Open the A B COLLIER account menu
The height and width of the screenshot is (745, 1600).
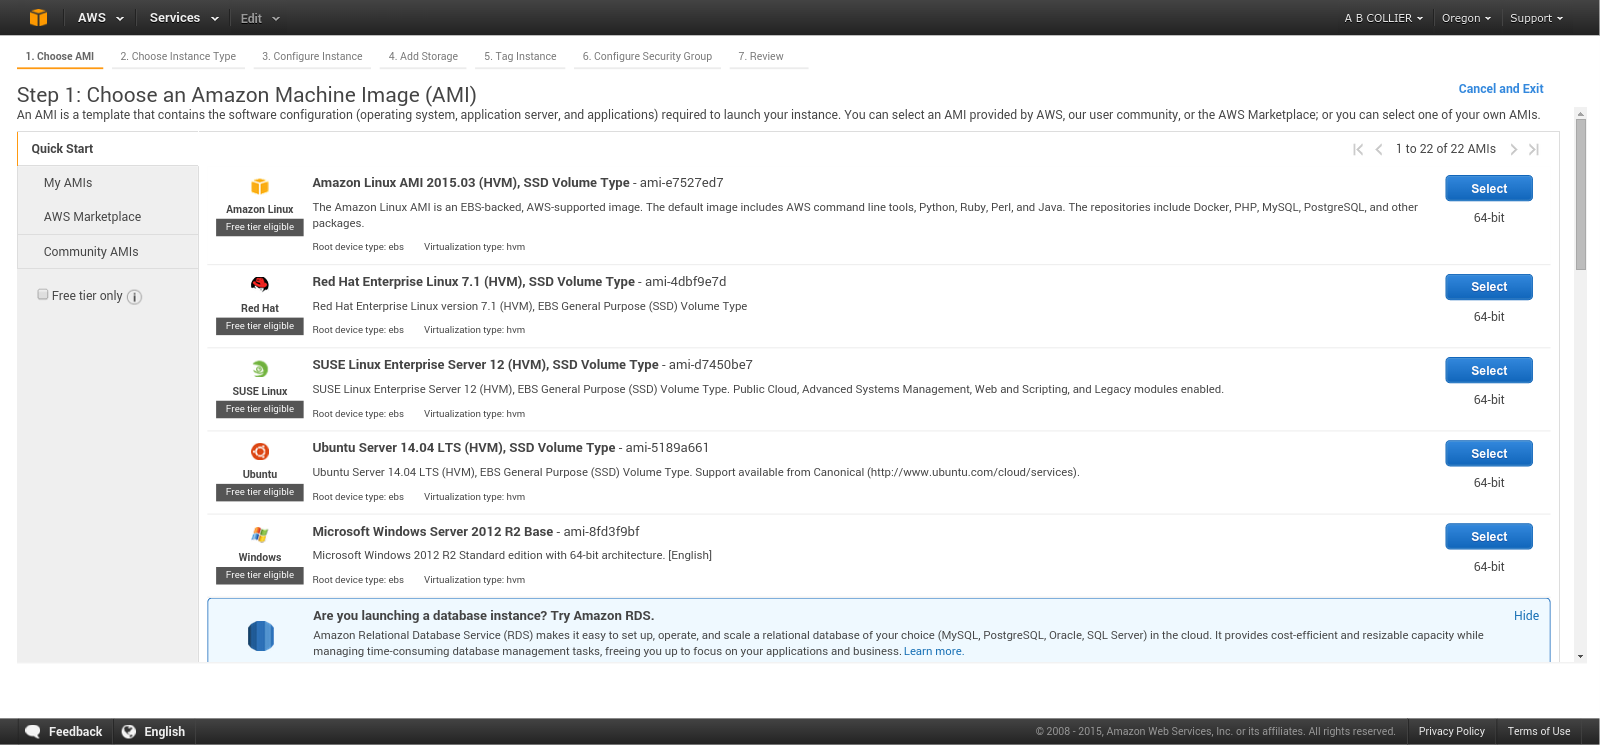click(x=1383, y=18)
